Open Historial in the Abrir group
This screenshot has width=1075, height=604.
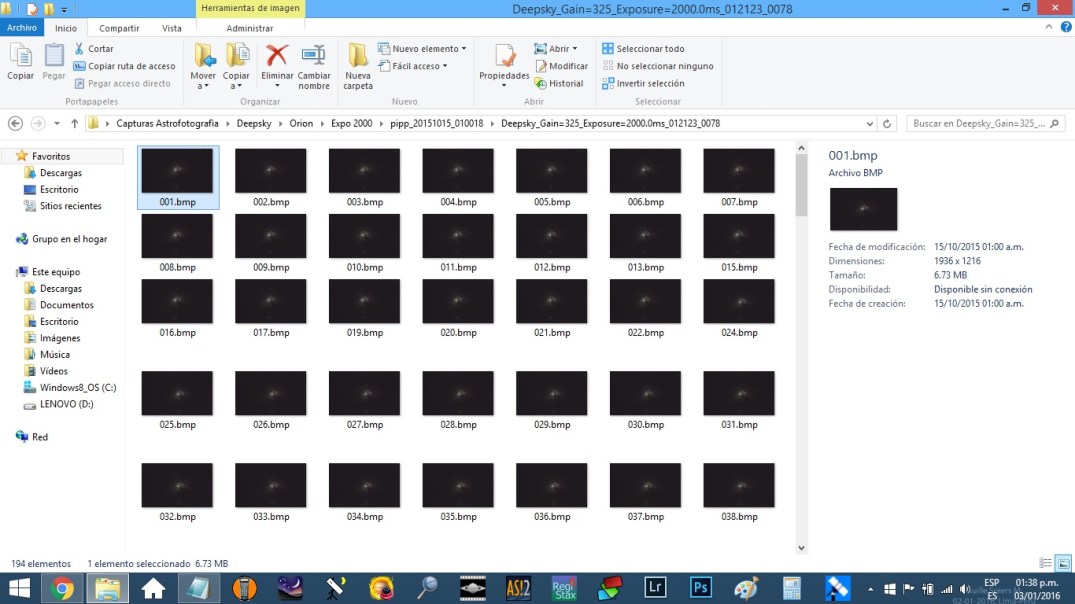(x=560, y=83)
